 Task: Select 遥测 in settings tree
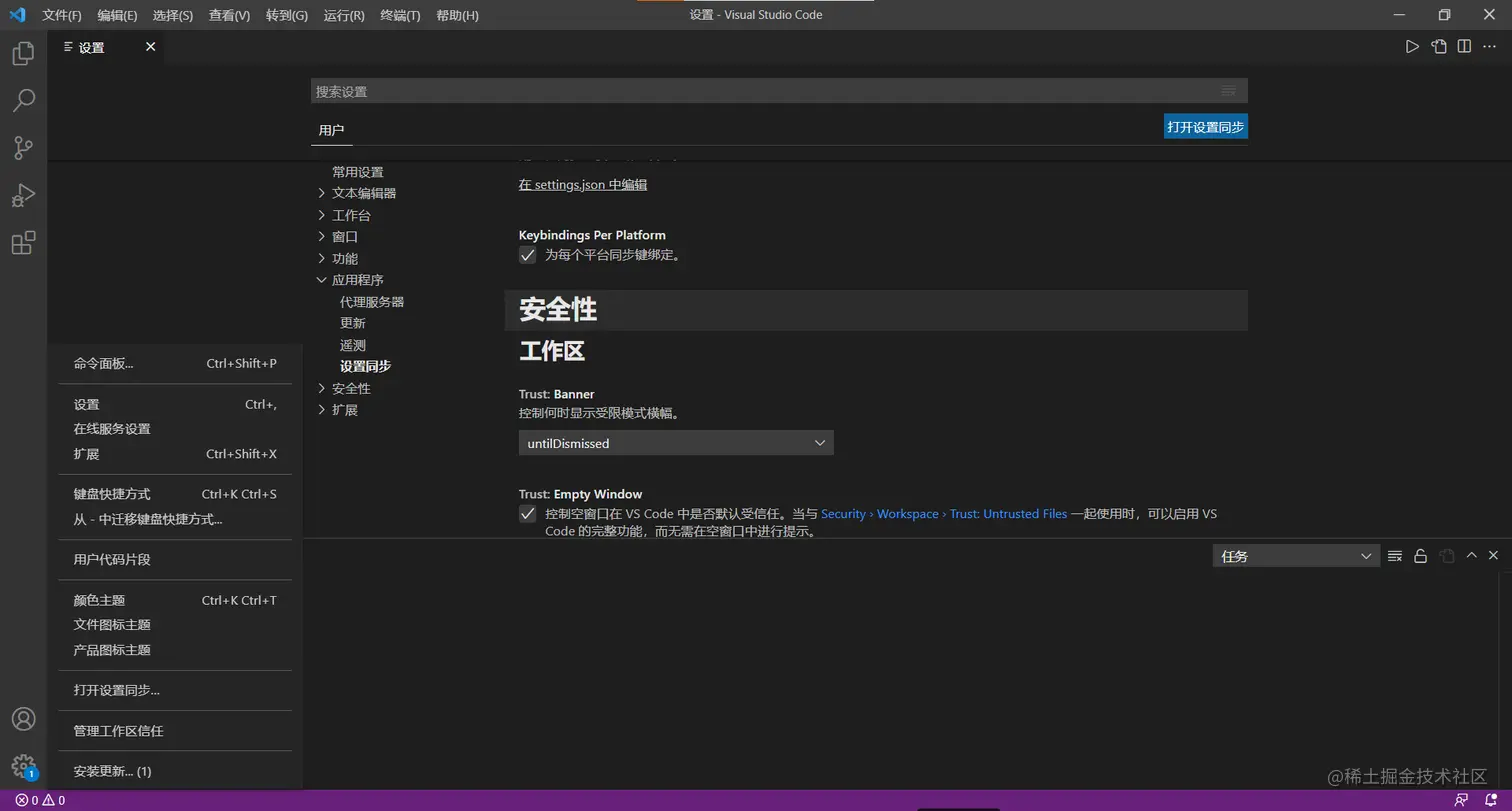353,345
